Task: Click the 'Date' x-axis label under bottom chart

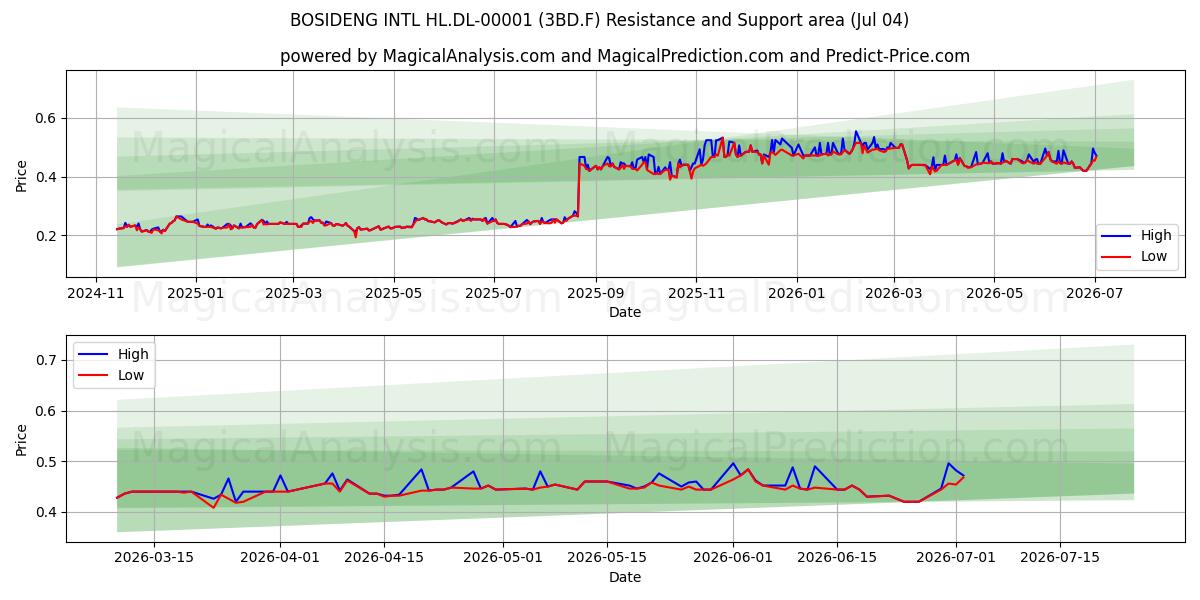Action: tap(625, 577)
